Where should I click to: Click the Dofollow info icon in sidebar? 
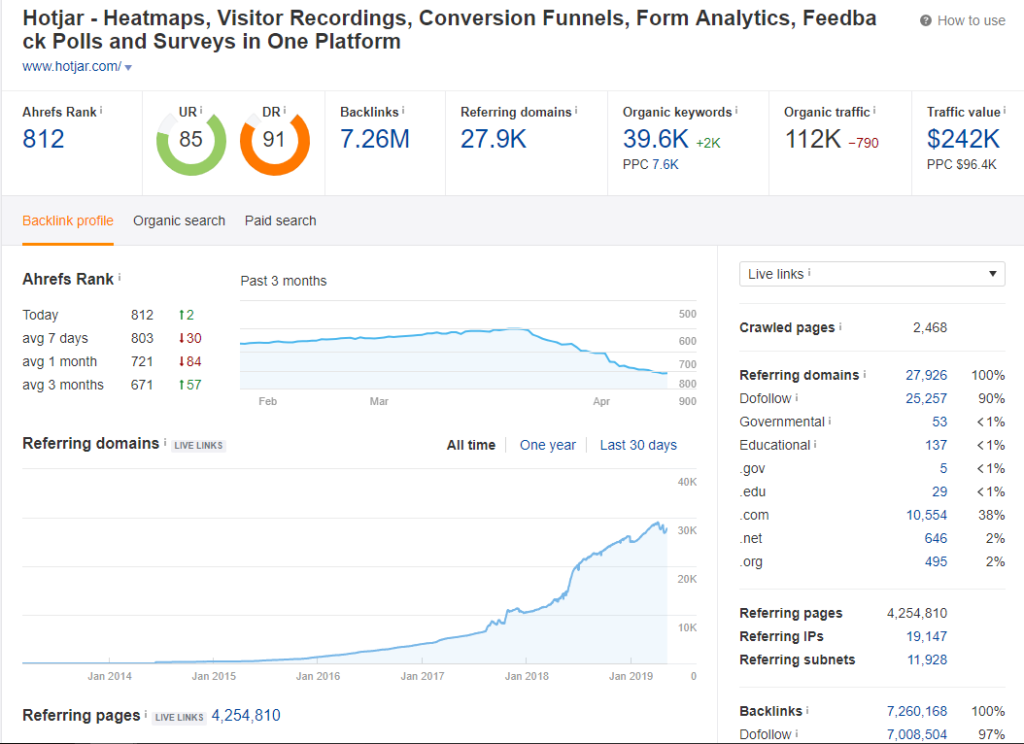[x=797, y=398]
